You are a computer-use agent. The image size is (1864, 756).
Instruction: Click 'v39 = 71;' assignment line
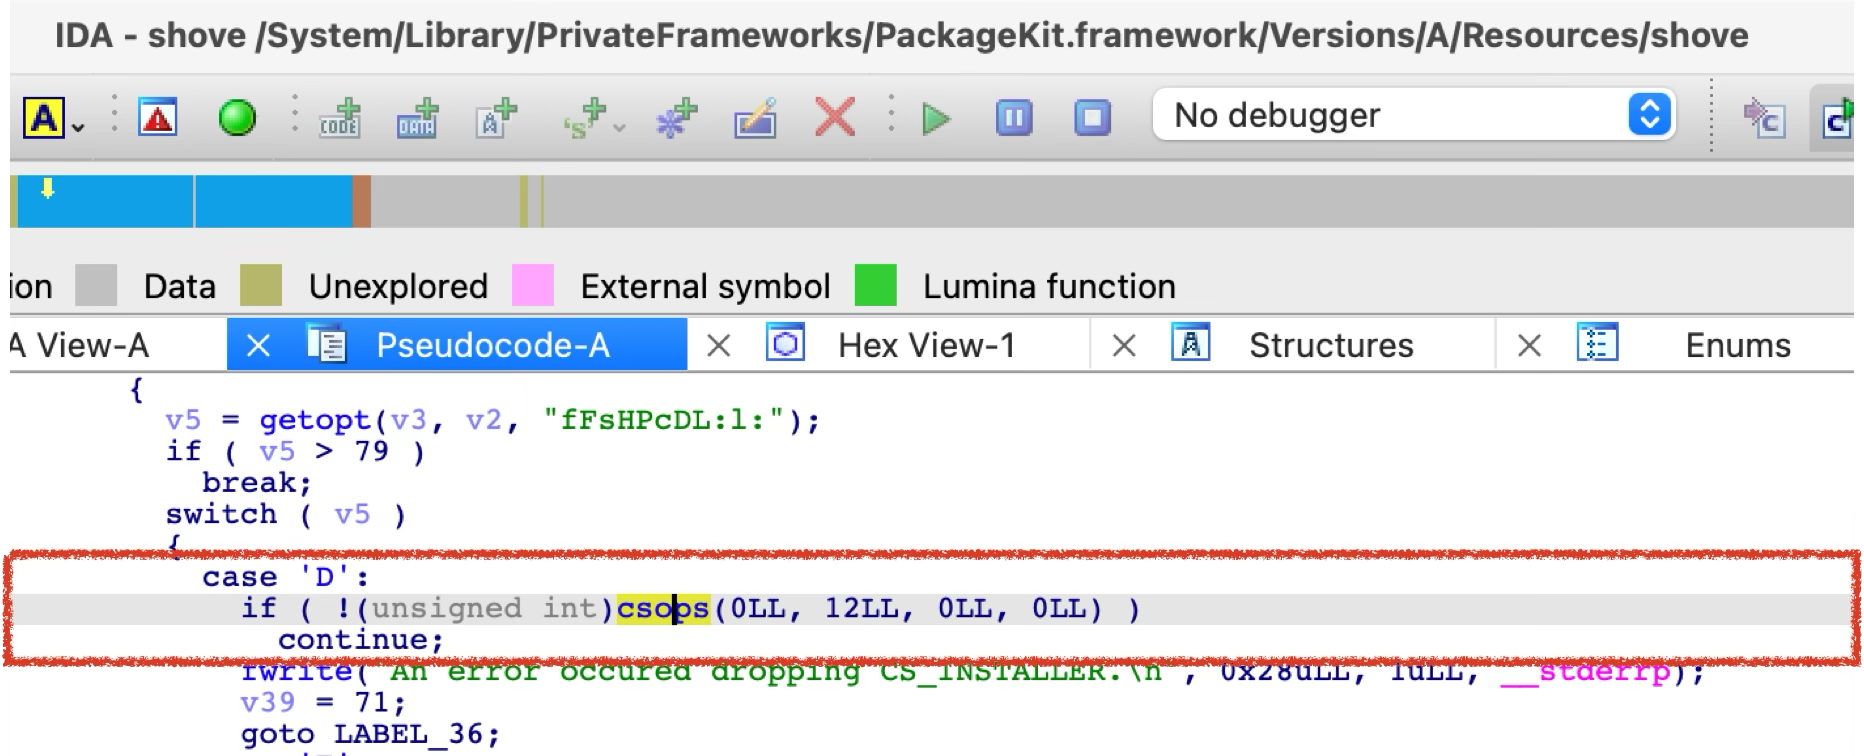pos(323,703)
